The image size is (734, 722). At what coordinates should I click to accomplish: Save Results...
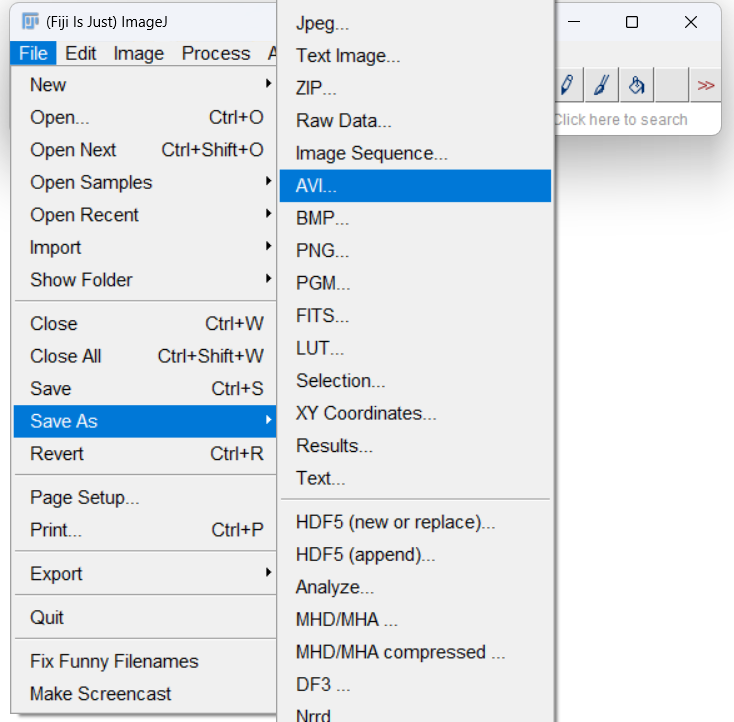[x=415, y=446]
